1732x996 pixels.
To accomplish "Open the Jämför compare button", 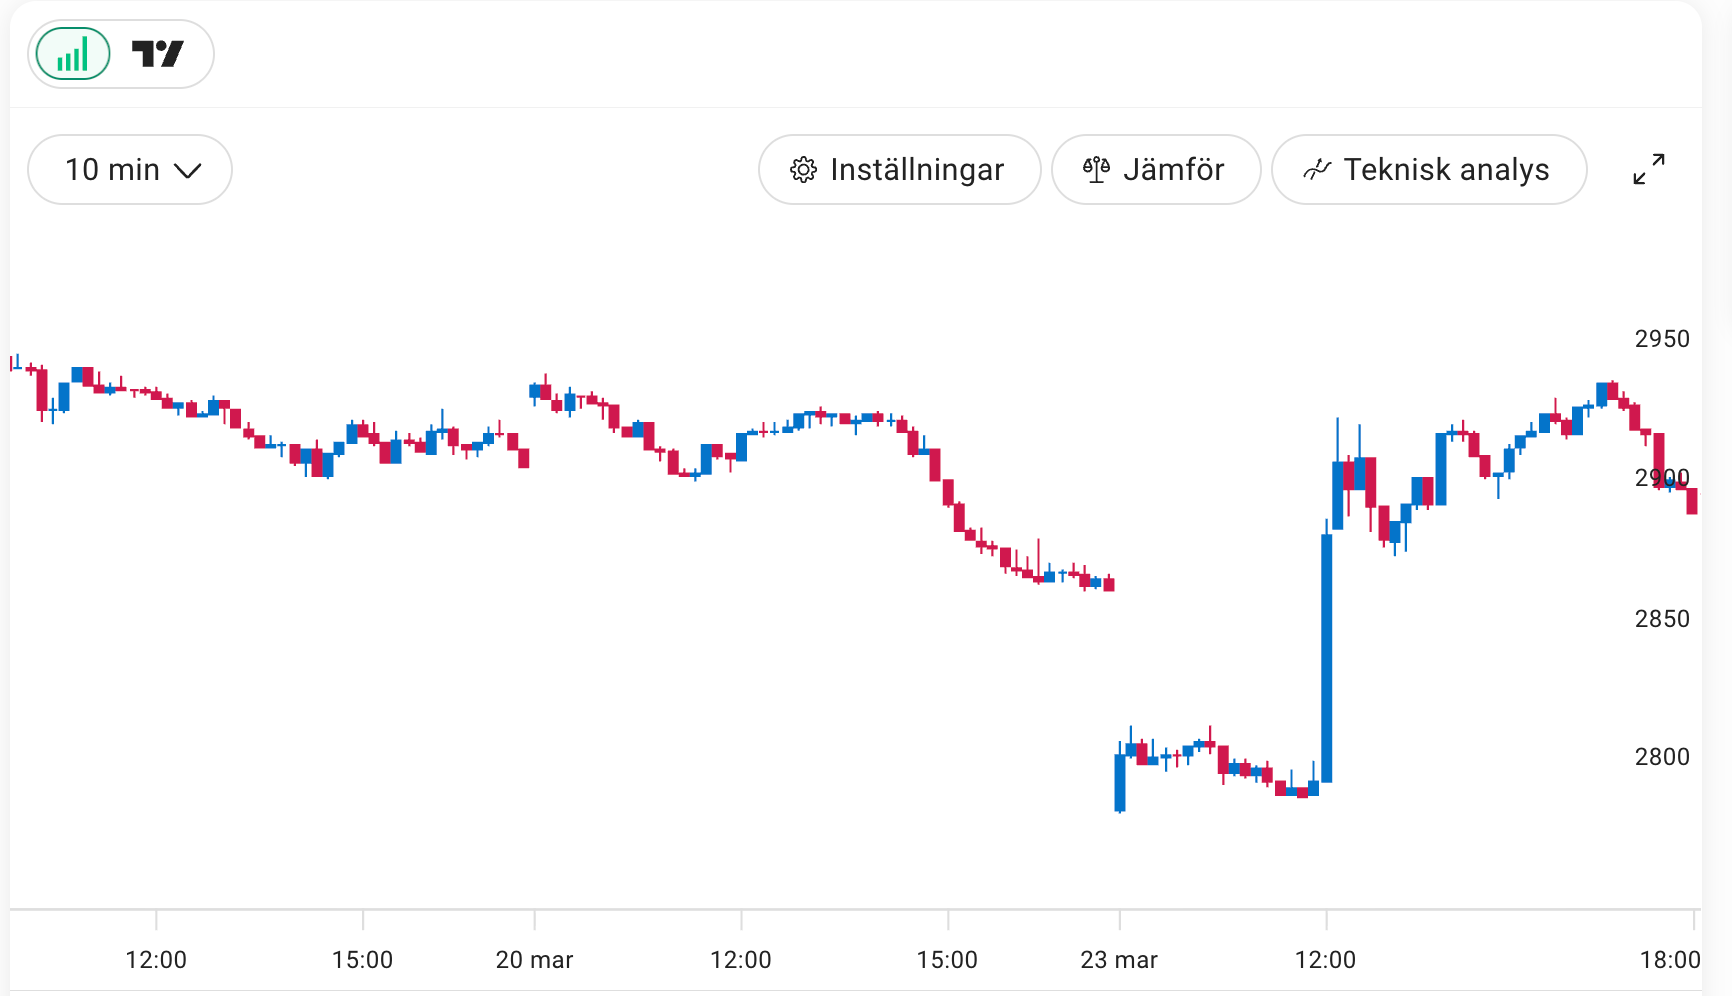I will pos(1155,170).
